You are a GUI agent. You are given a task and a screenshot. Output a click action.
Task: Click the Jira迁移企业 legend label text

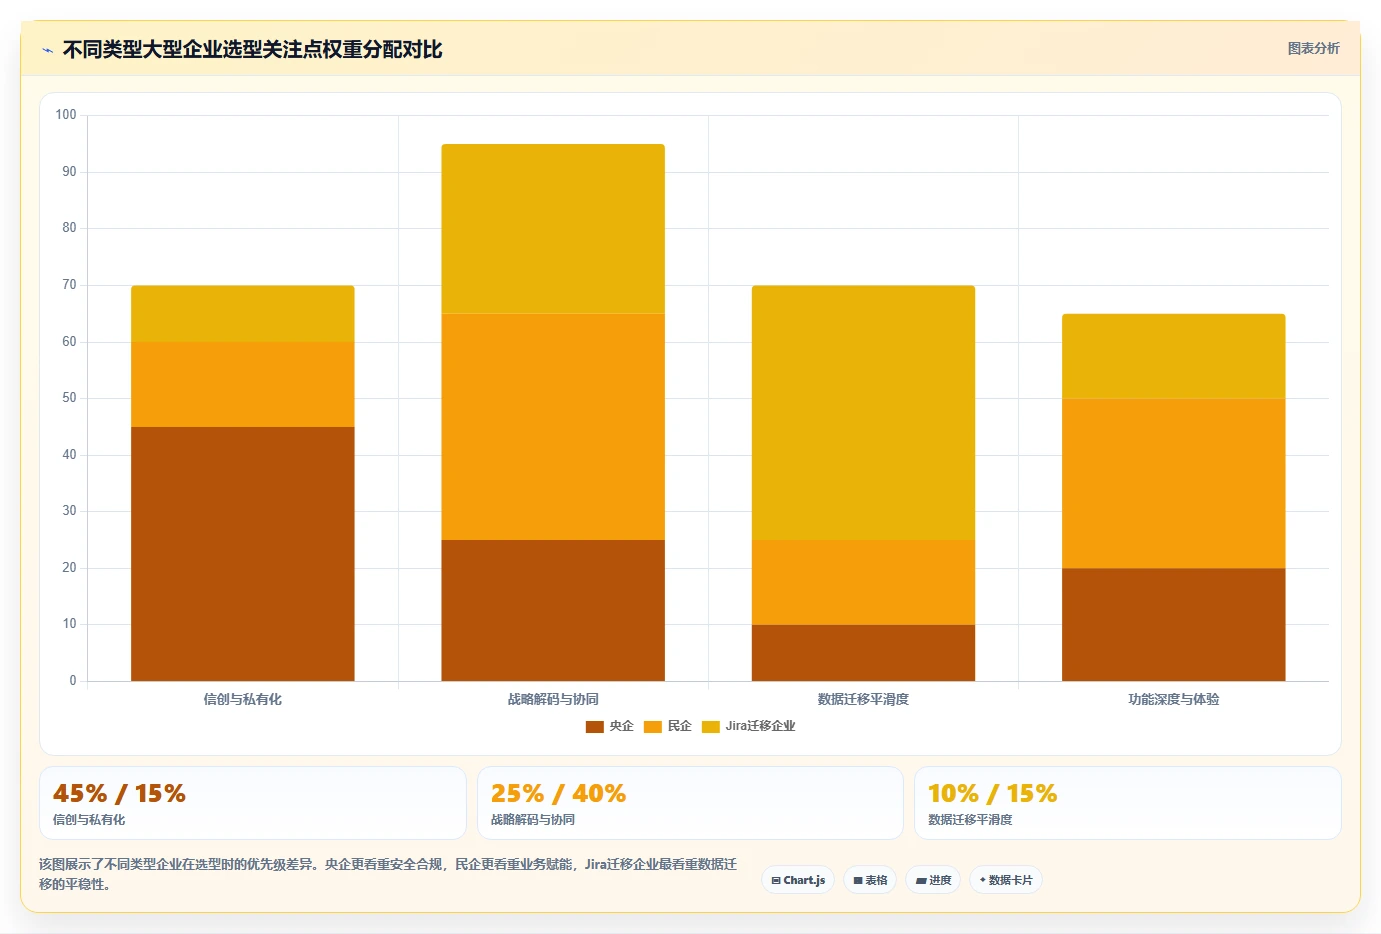click(x=760, y=726)
